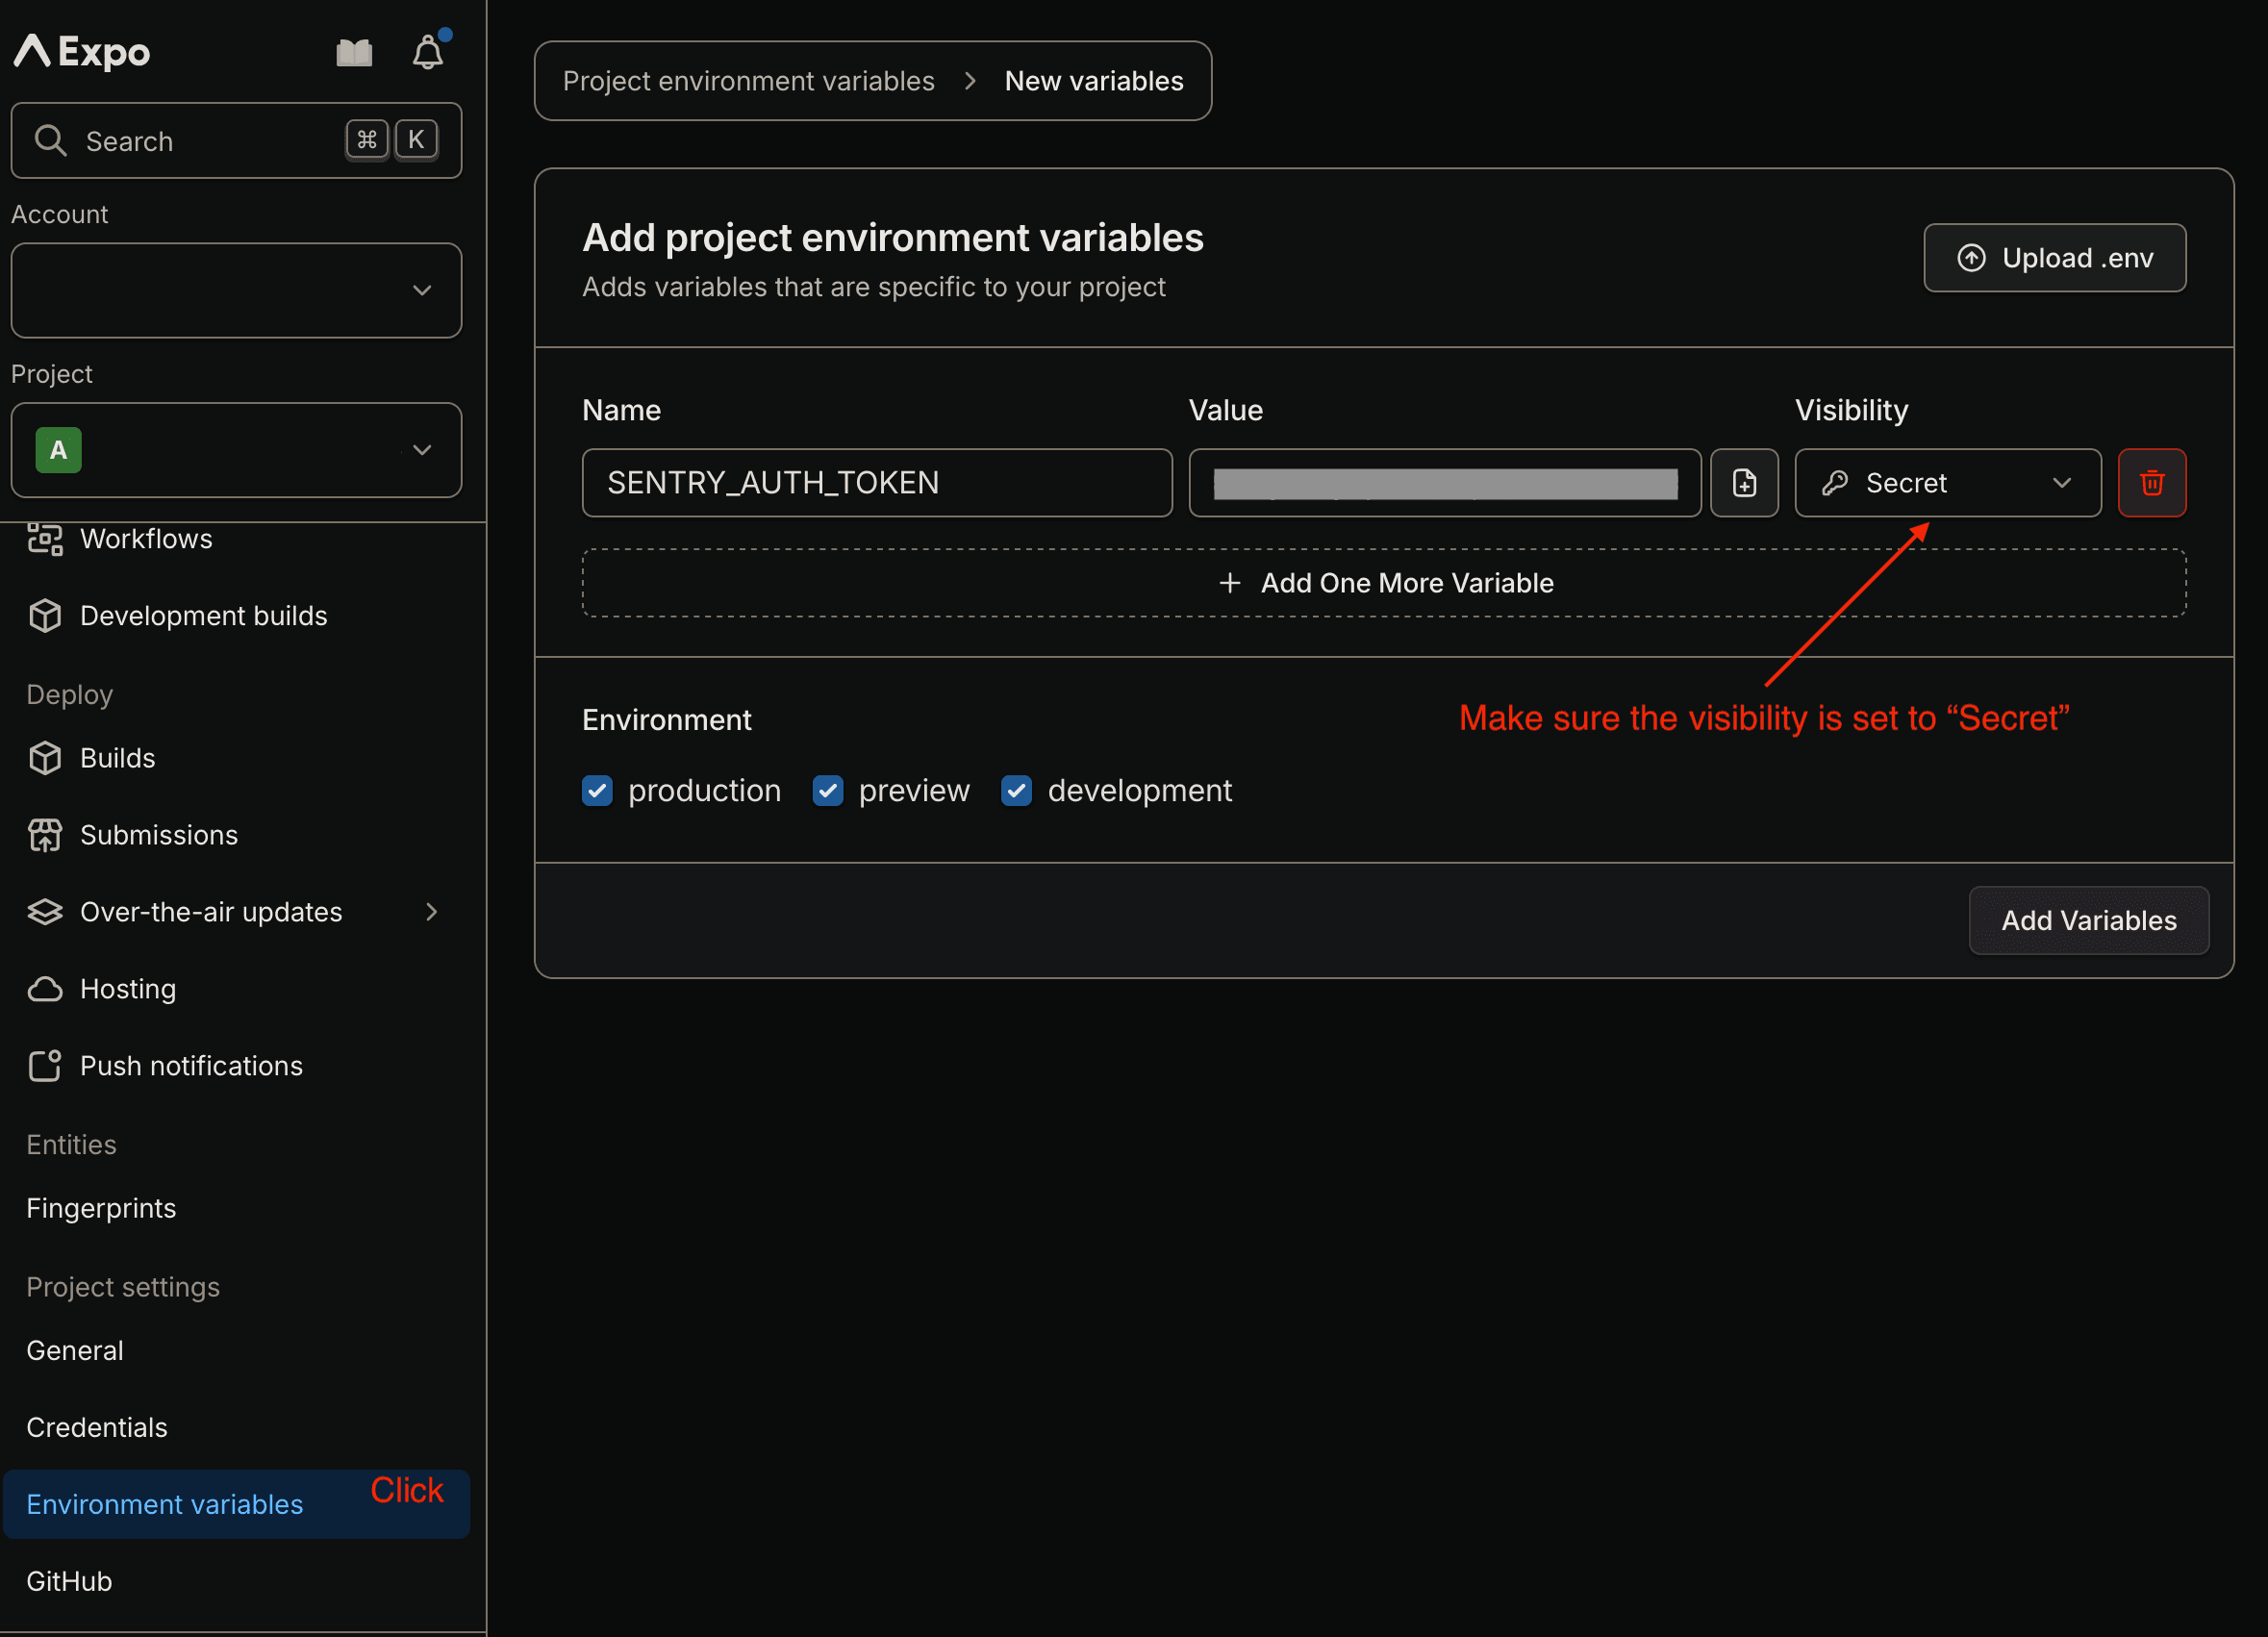Open the notifications bell

(428, 52)
